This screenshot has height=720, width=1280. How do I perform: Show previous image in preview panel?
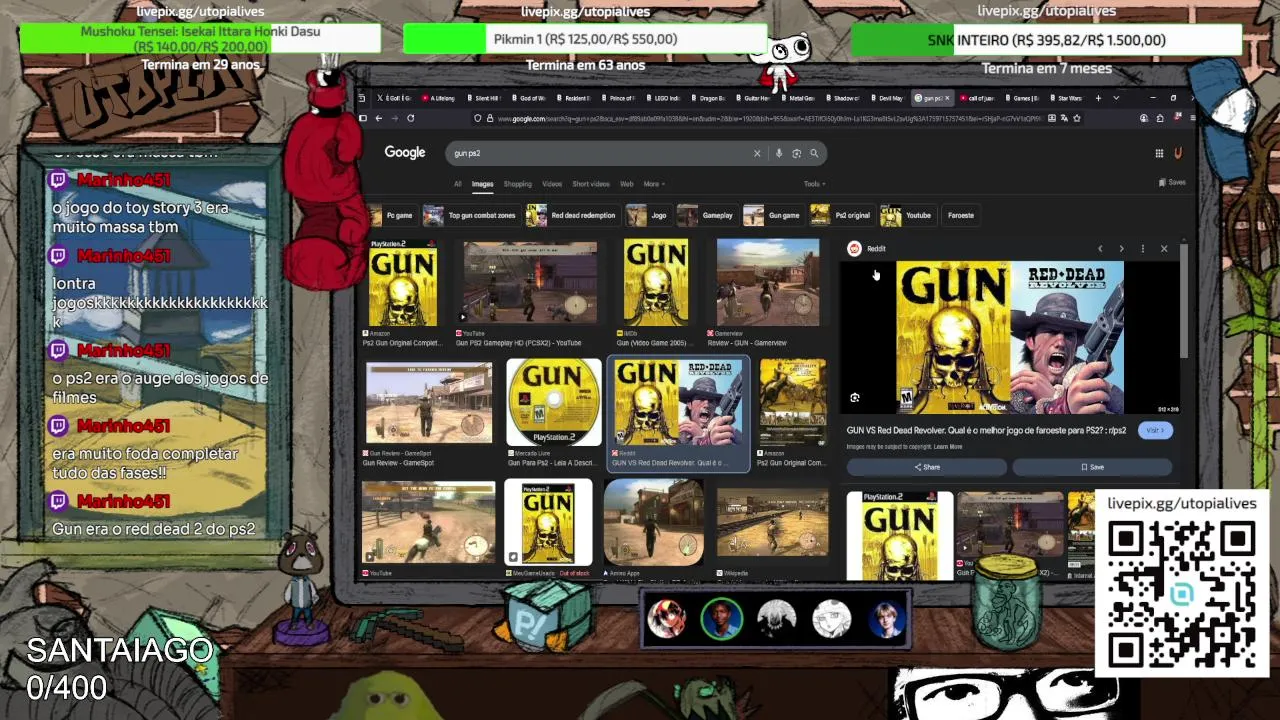point(1100,249)
